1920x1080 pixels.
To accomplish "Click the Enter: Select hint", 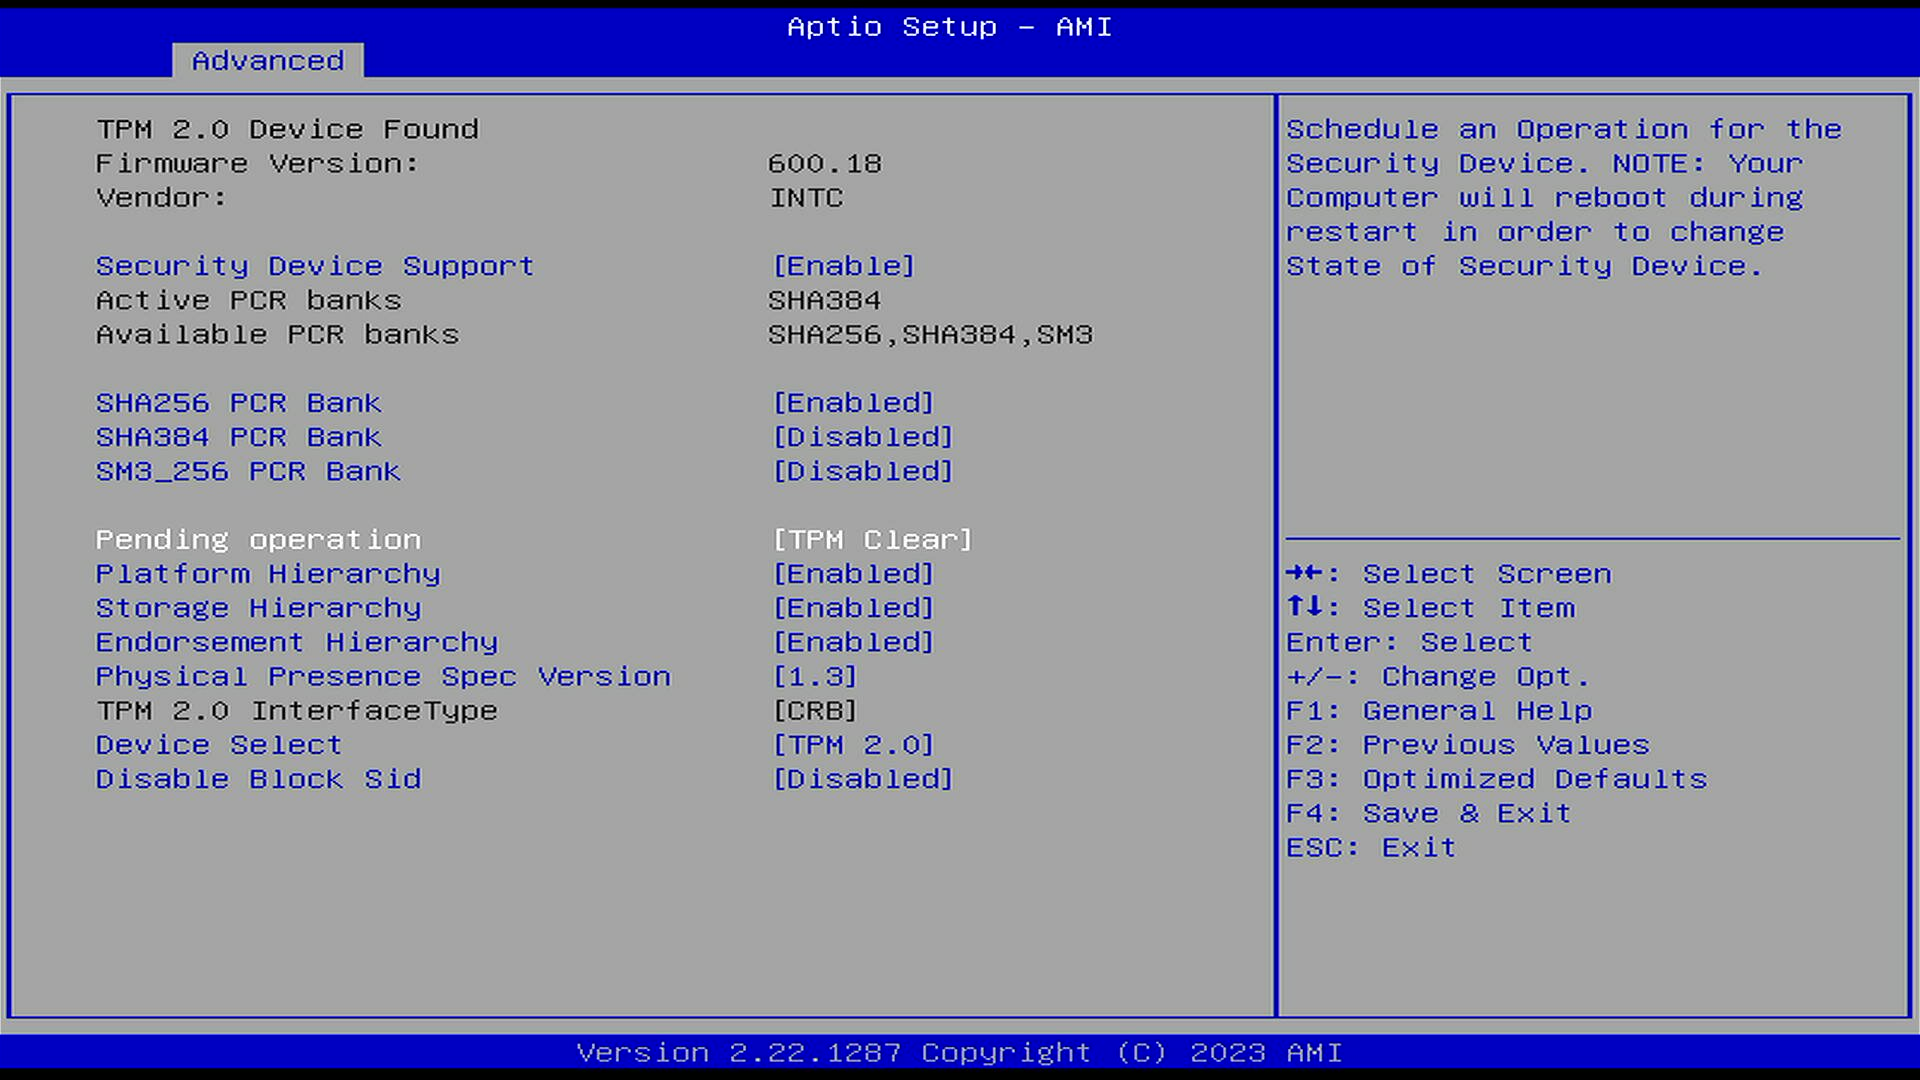I will click(1409, 642).
